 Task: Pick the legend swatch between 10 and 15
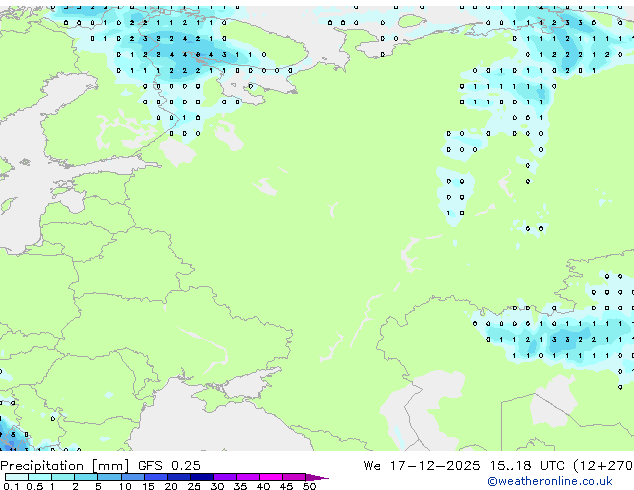[x=133, y=477]
